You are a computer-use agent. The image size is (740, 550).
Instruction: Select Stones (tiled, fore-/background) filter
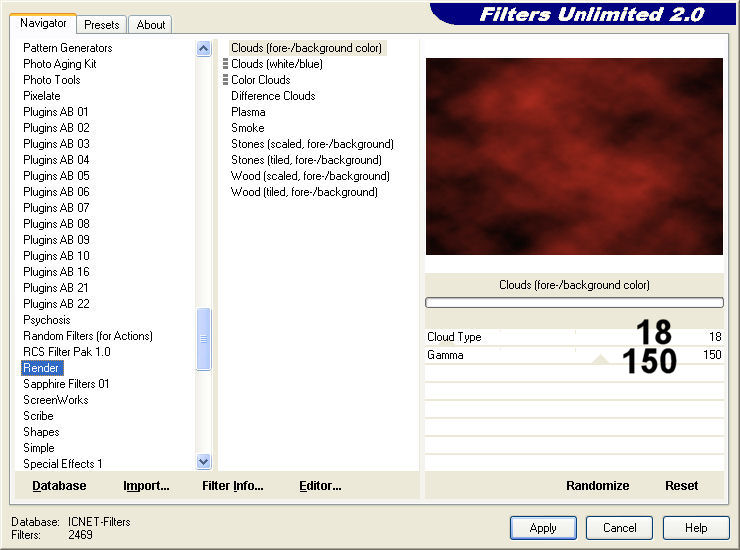tap(306, 160)
